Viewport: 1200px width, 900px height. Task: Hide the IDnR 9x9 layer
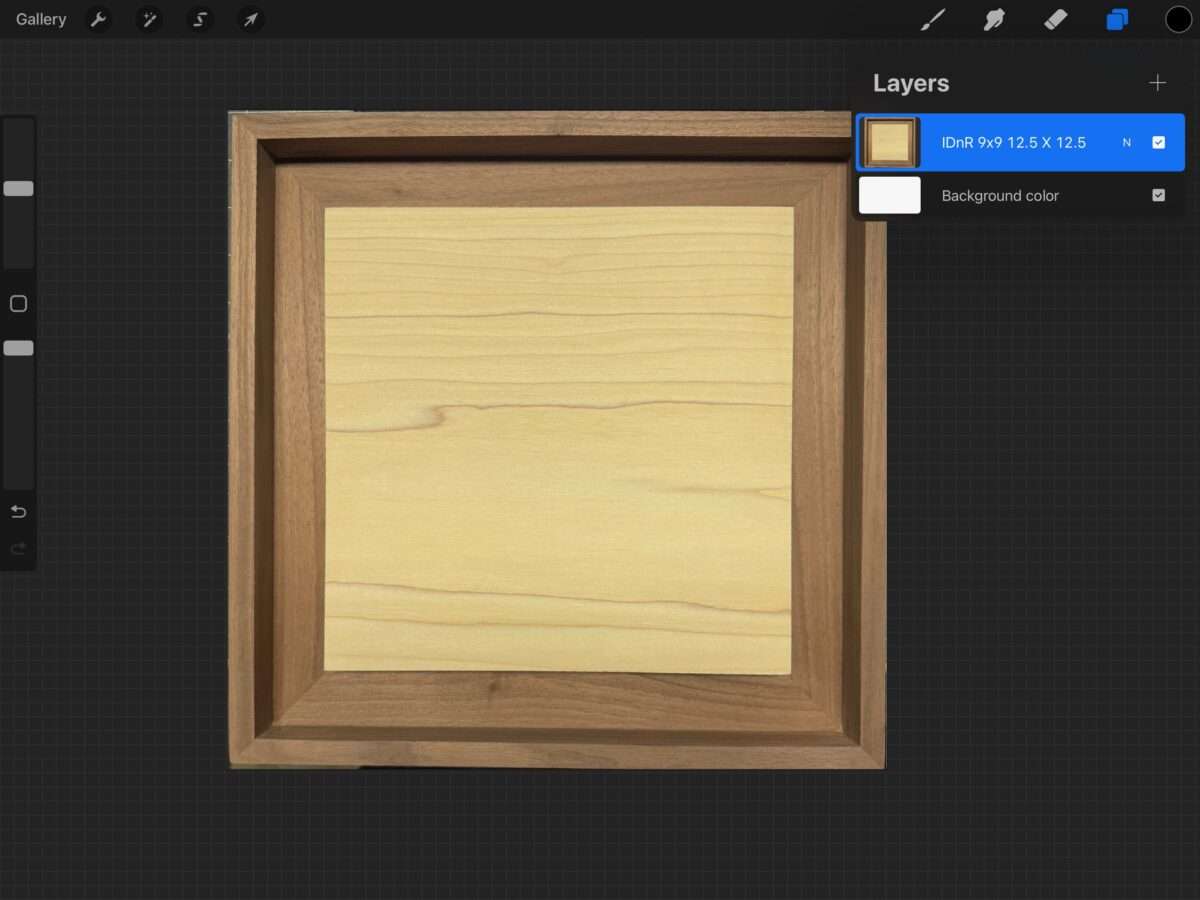point(1158,142)
